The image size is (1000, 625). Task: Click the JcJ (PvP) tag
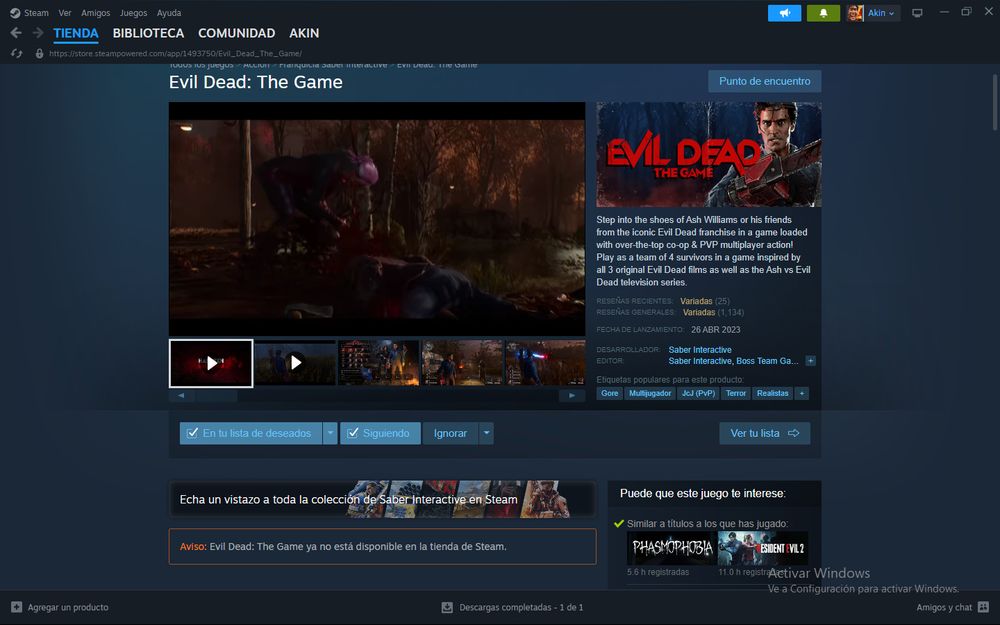698,393
